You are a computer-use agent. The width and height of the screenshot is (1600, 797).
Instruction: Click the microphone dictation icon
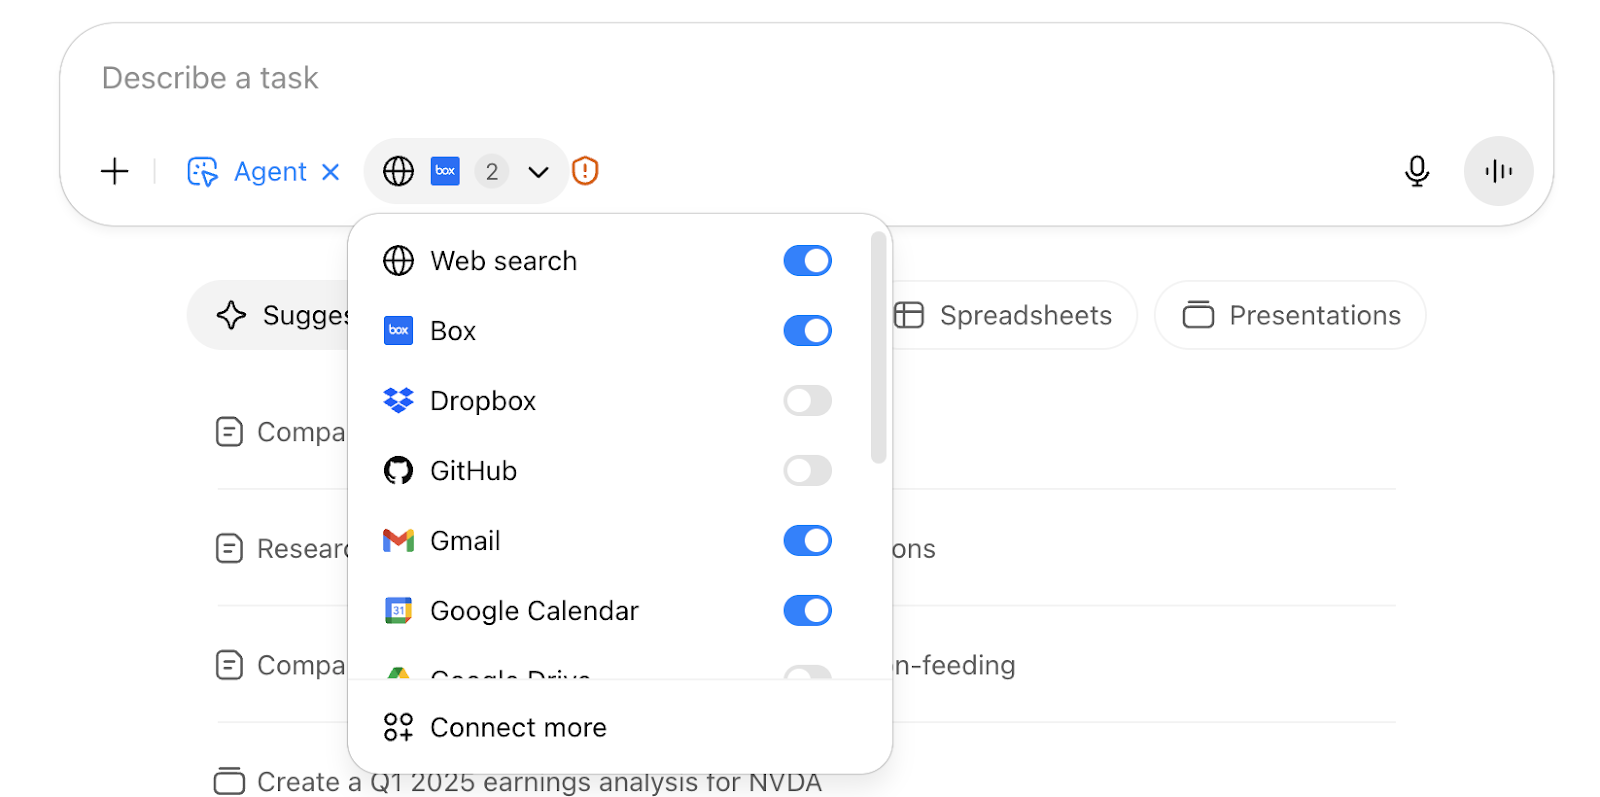click(x=1416, y=171)
